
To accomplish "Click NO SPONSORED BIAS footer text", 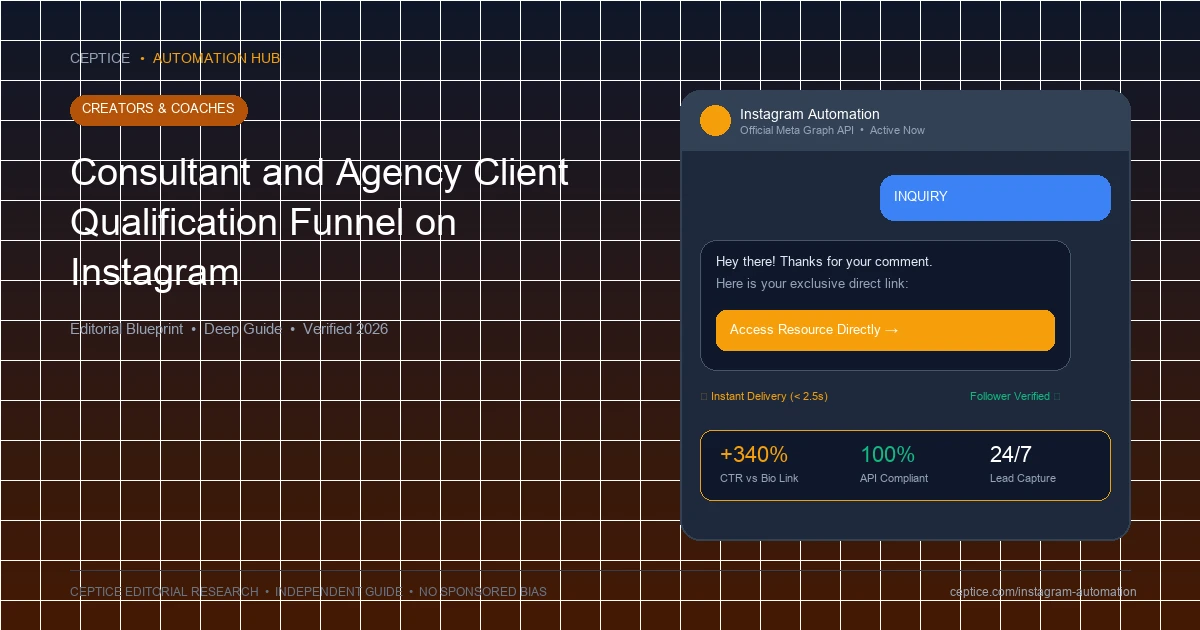I will point(483,592).
